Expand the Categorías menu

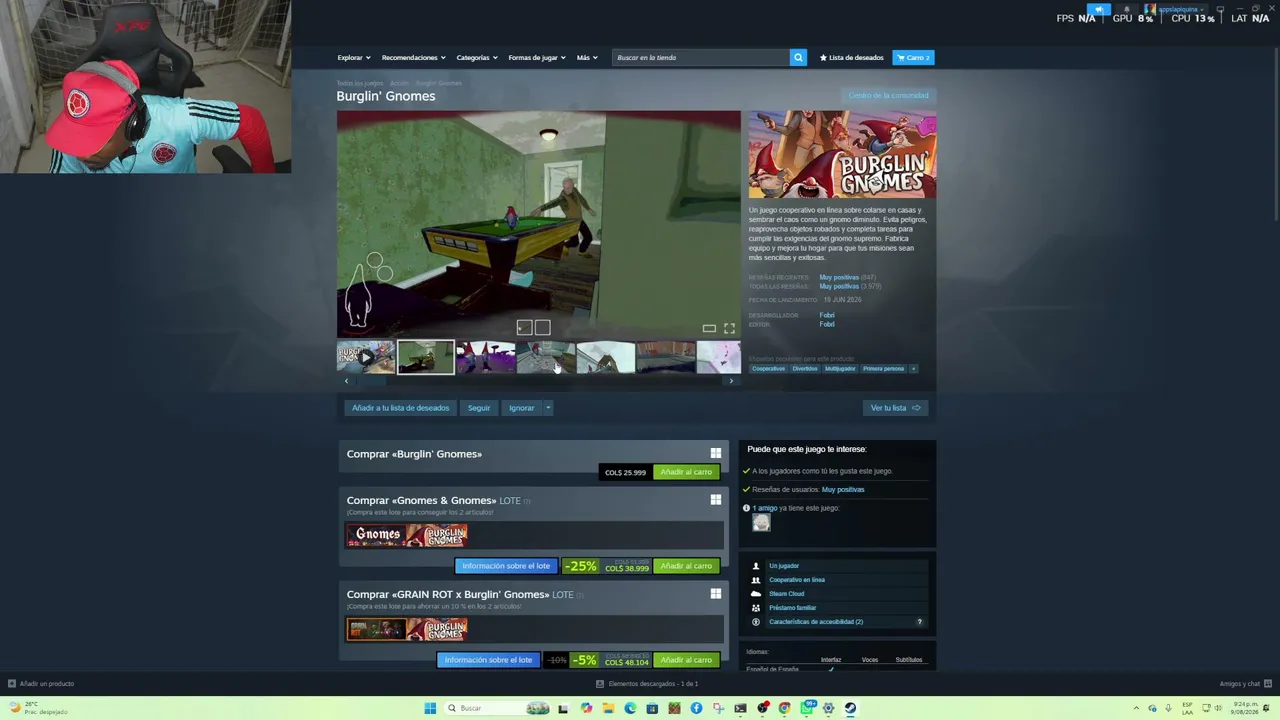(476, 57)
